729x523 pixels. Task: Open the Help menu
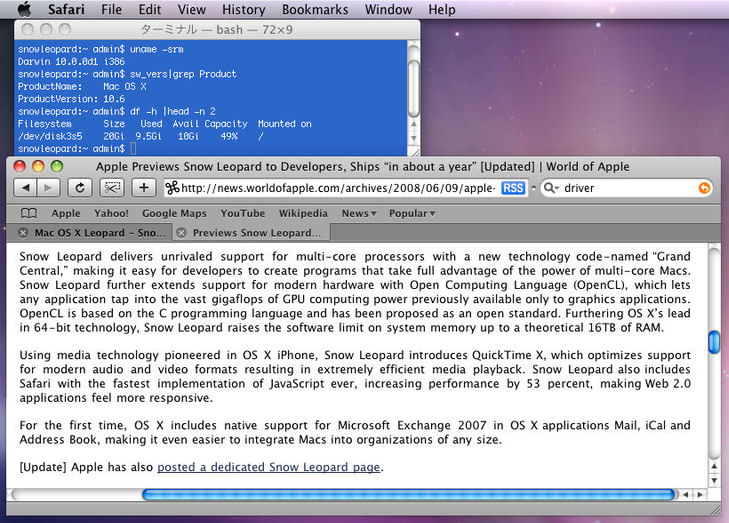pyautogui.click(x=442, y=10)
